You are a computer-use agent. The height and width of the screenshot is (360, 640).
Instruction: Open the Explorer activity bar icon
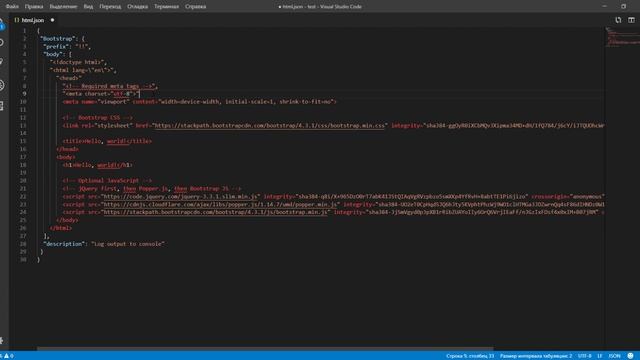[2, 24]
